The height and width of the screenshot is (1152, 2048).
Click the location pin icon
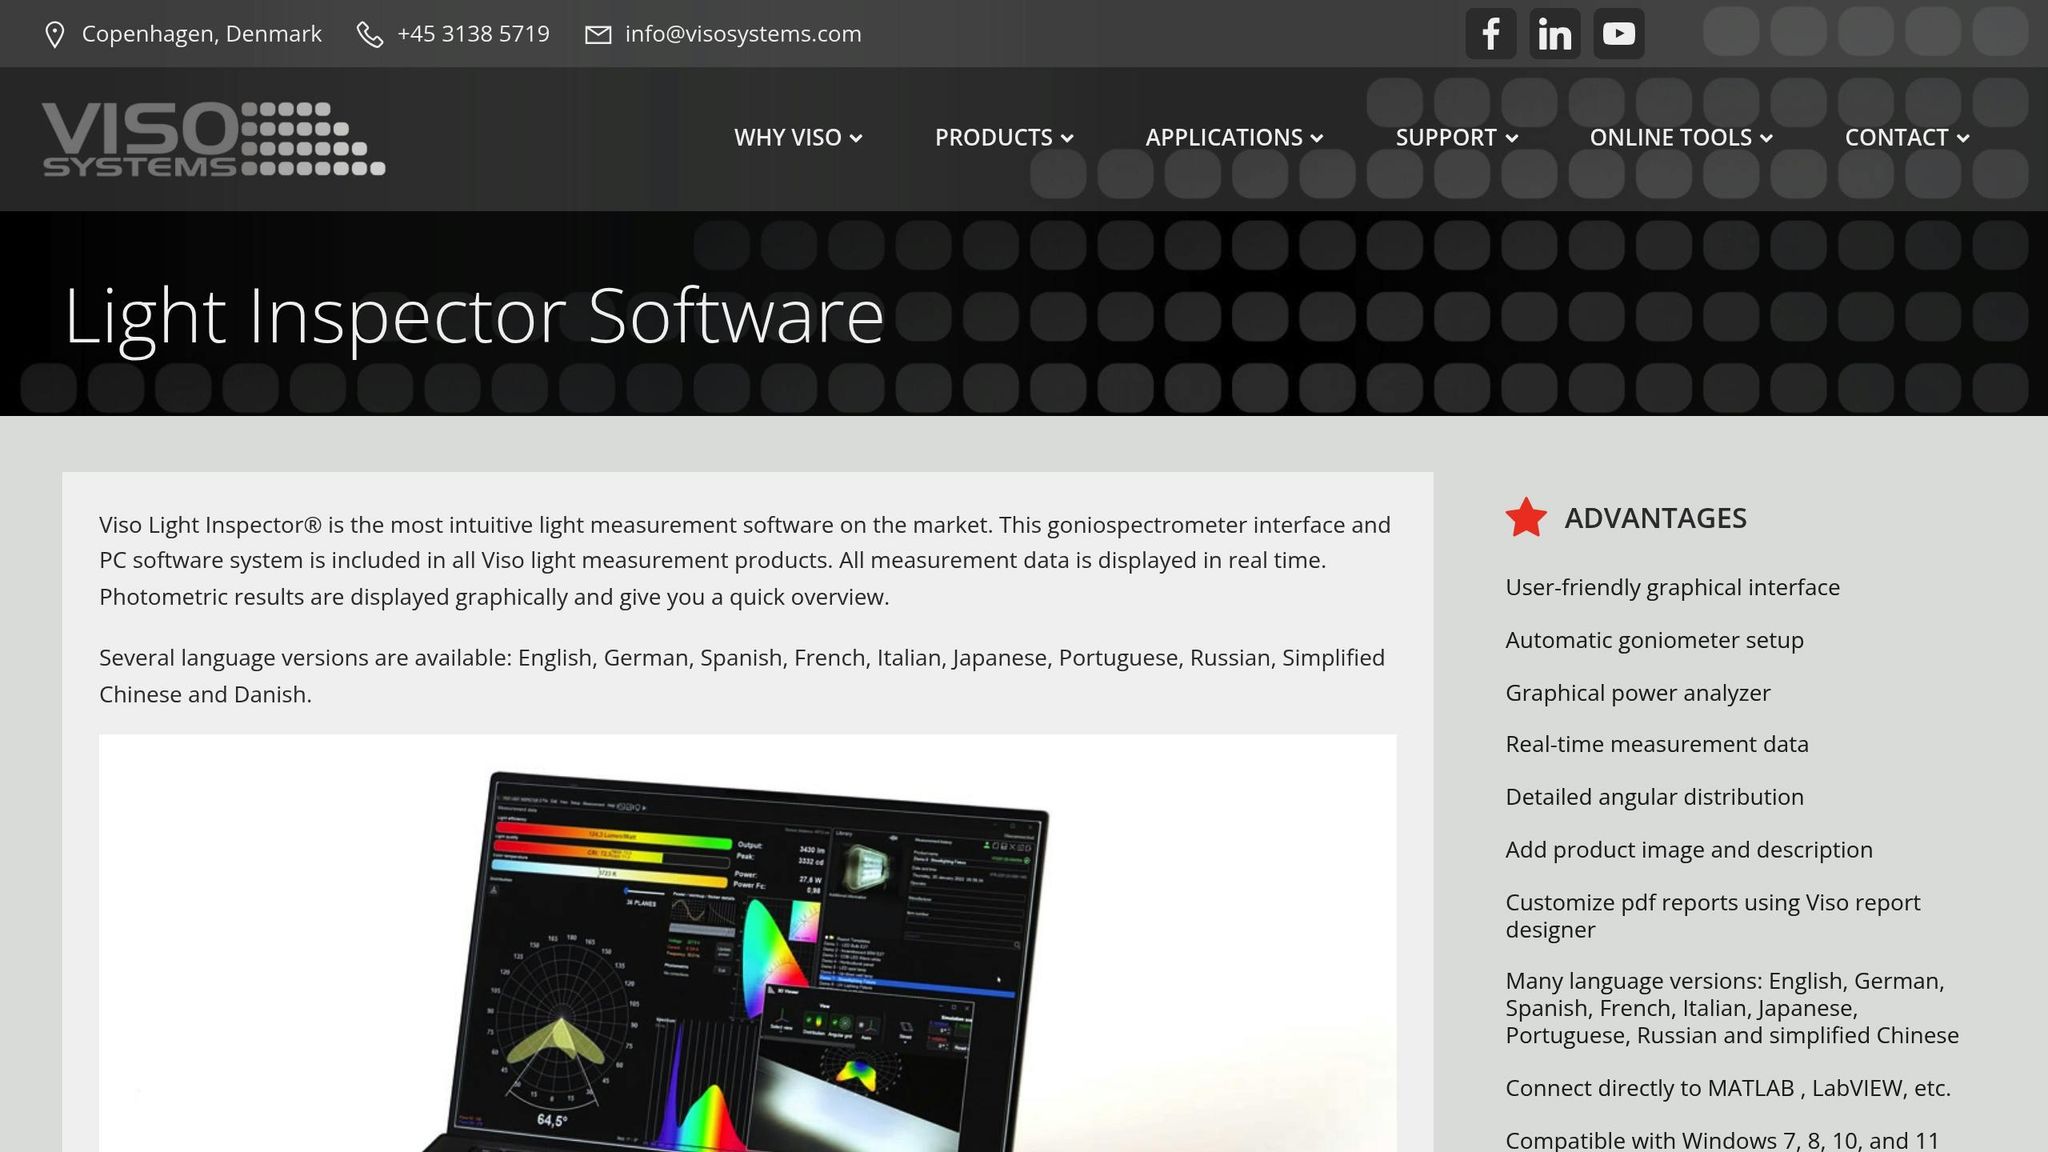[x=55, y=33]
